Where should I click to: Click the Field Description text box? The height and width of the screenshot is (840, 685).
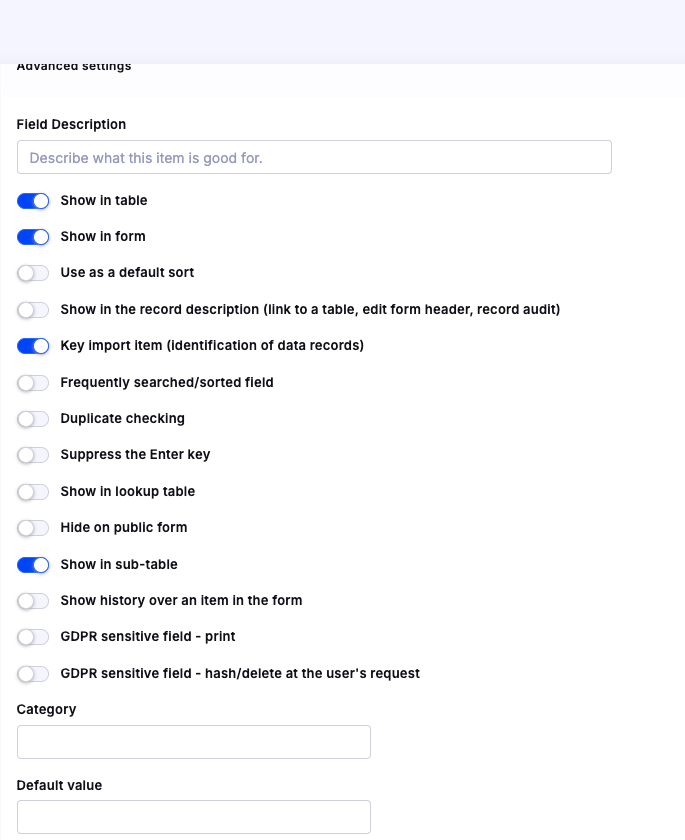click(314, 158)
